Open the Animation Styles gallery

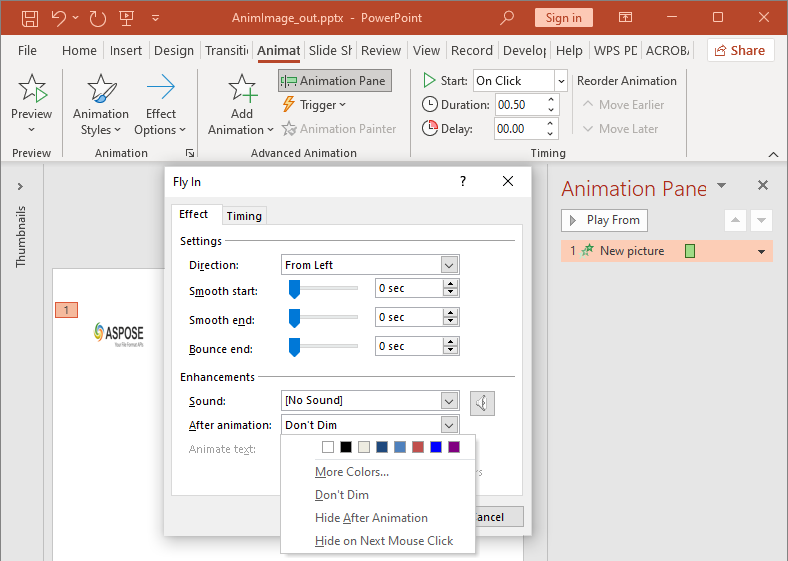pos(100,107)
